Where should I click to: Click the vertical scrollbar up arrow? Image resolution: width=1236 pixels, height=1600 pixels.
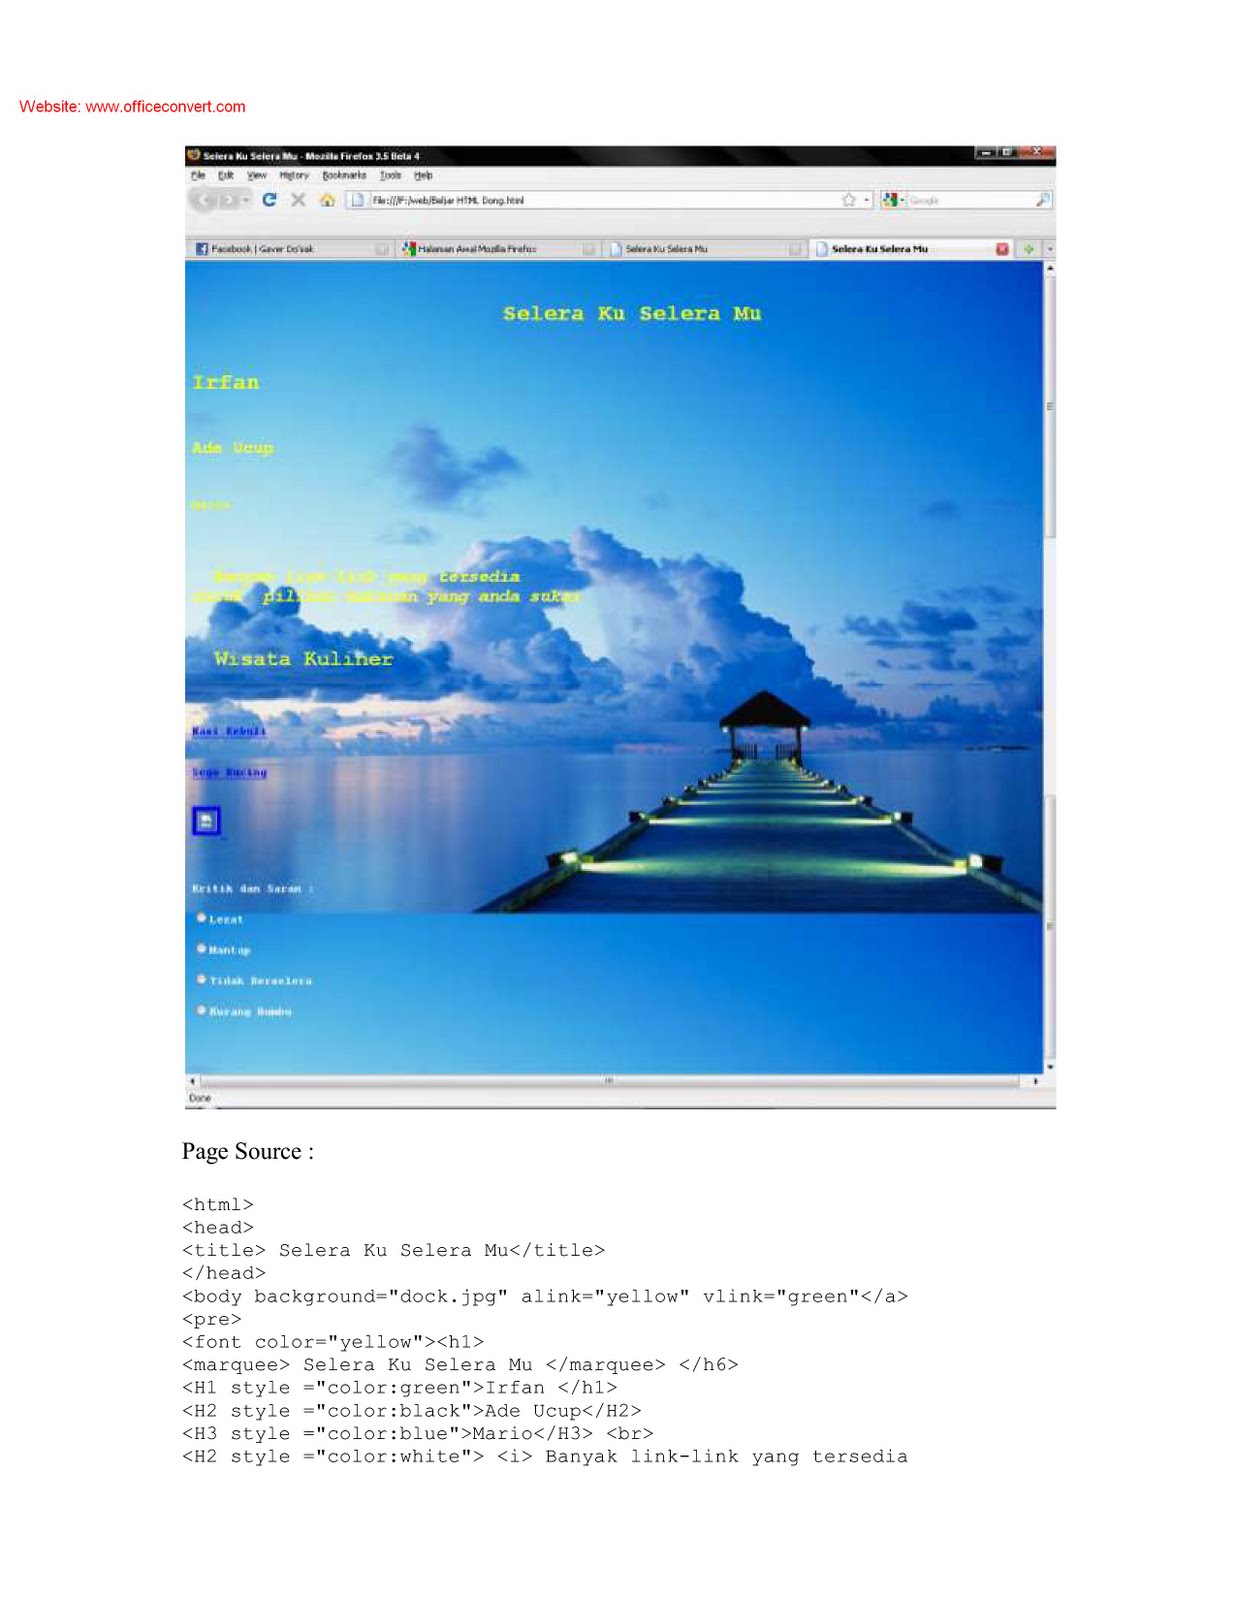pyautogui.click(x=1049, y=268)
